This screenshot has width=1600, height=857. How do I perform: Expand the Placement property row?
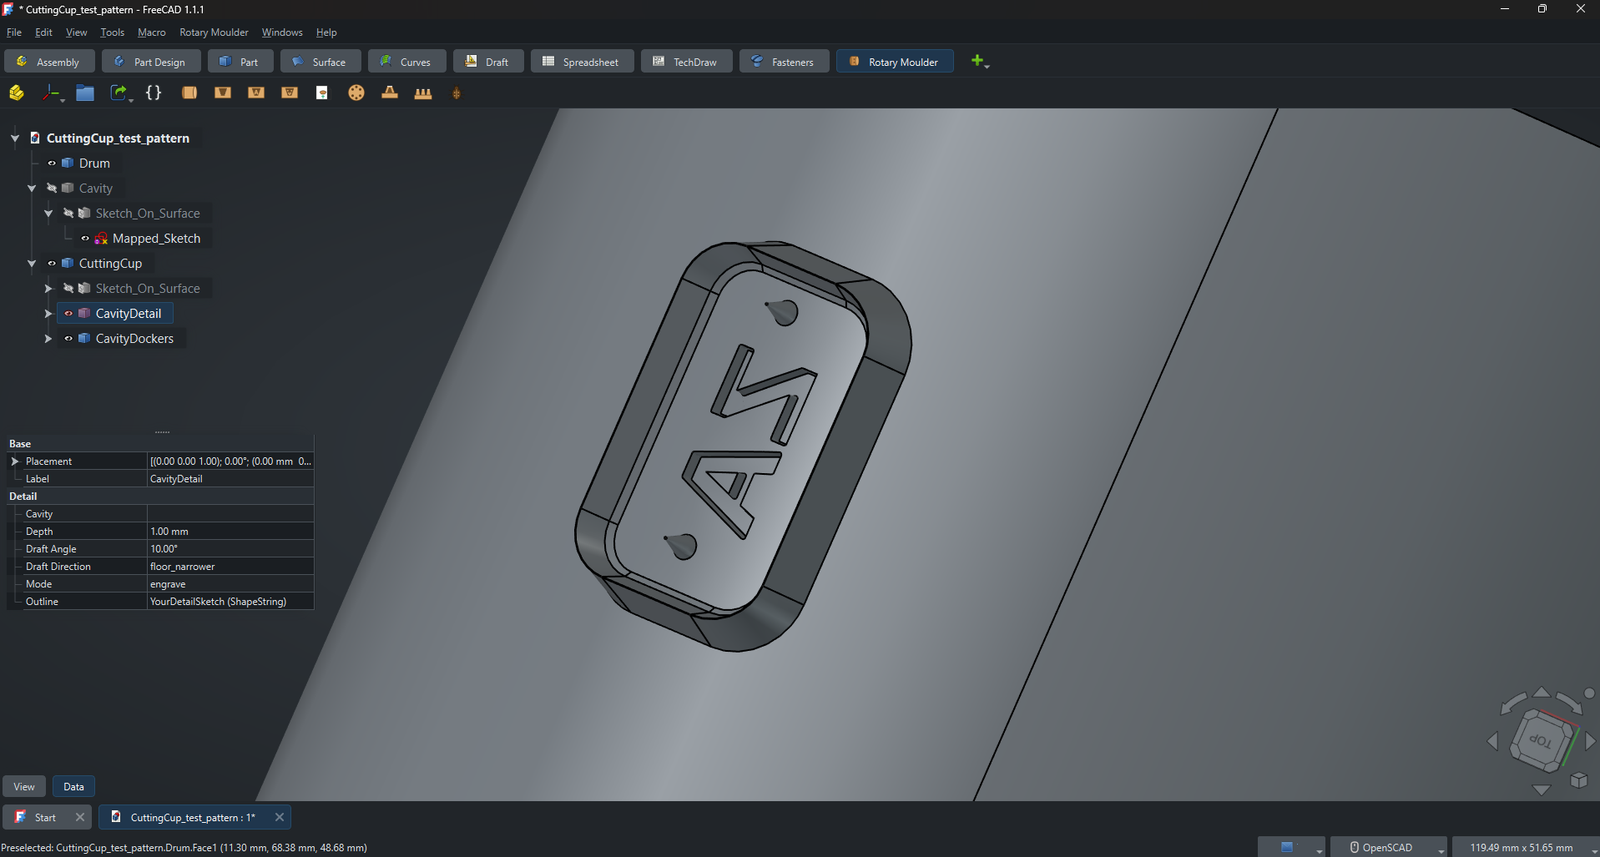point(15,461)
